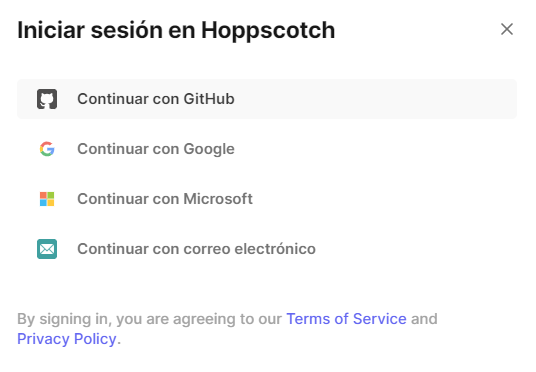
Task: Open the Terms of Service link
Action: pyautogui.click(x=346, y=319)
